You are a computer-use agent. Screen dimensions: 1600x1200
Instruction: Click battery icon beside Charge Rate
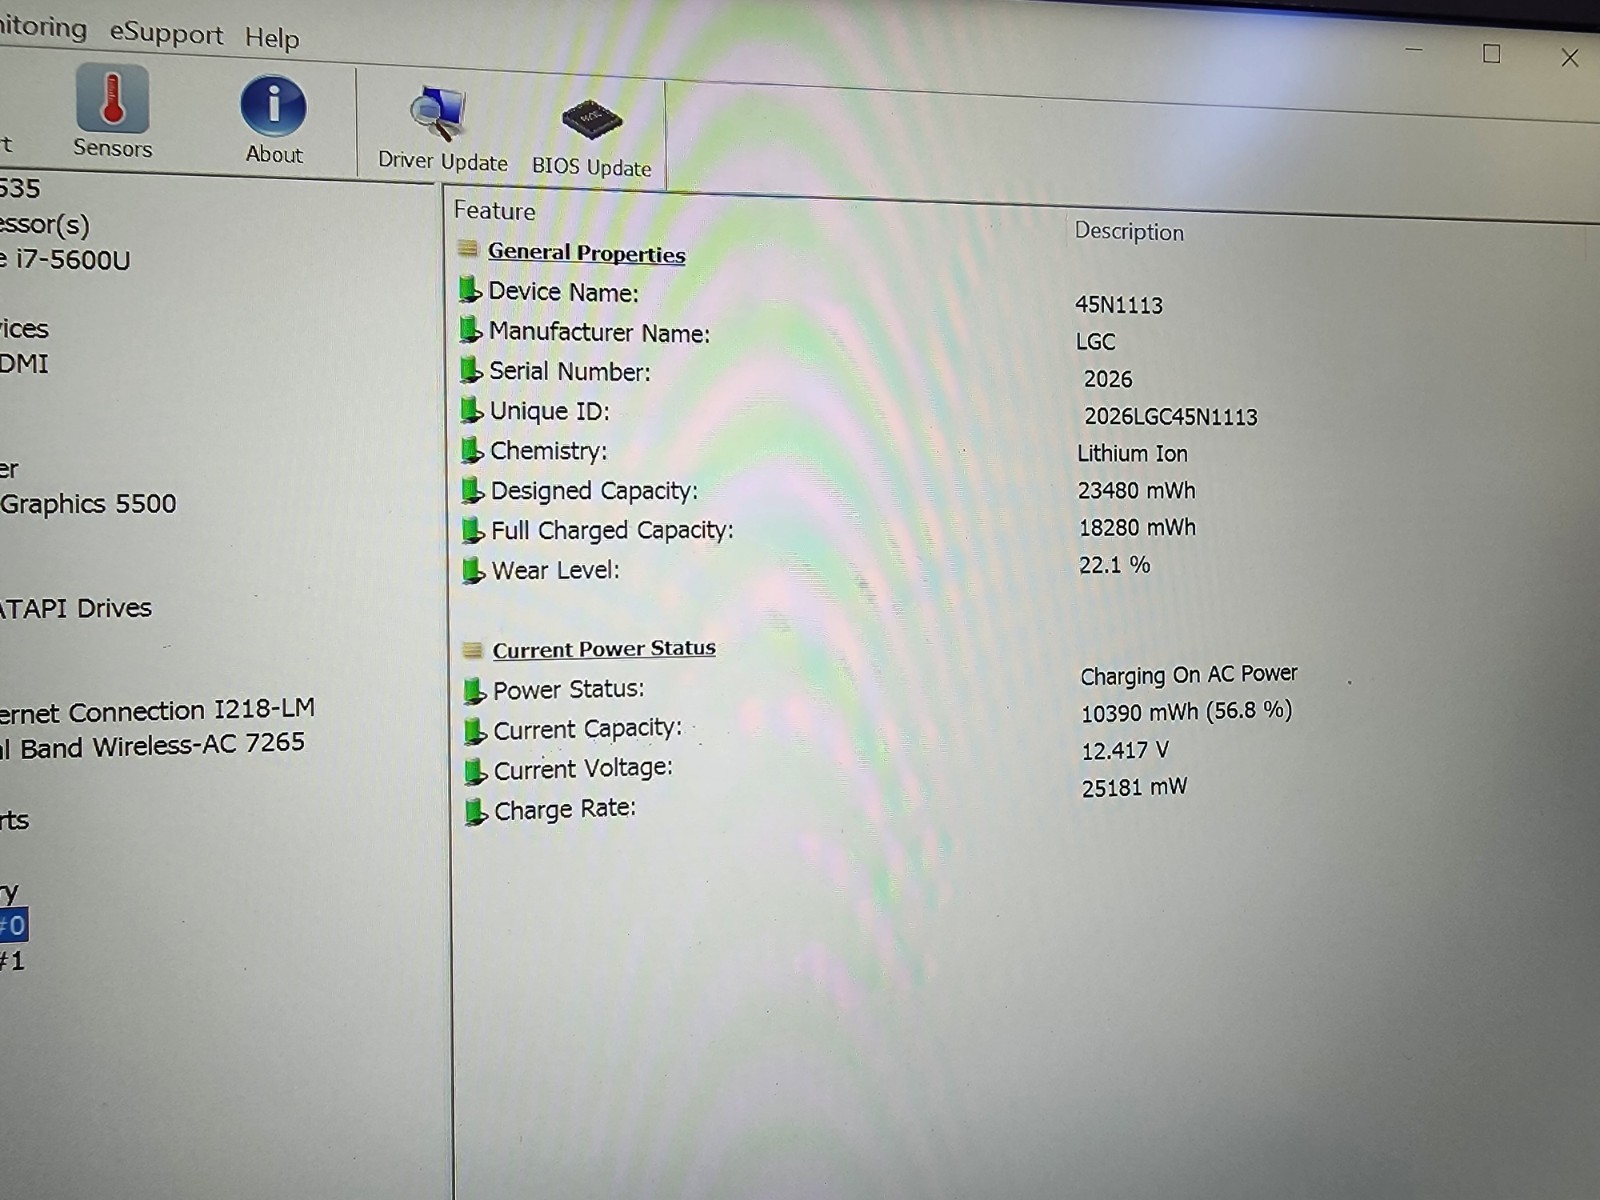(476, 811)
